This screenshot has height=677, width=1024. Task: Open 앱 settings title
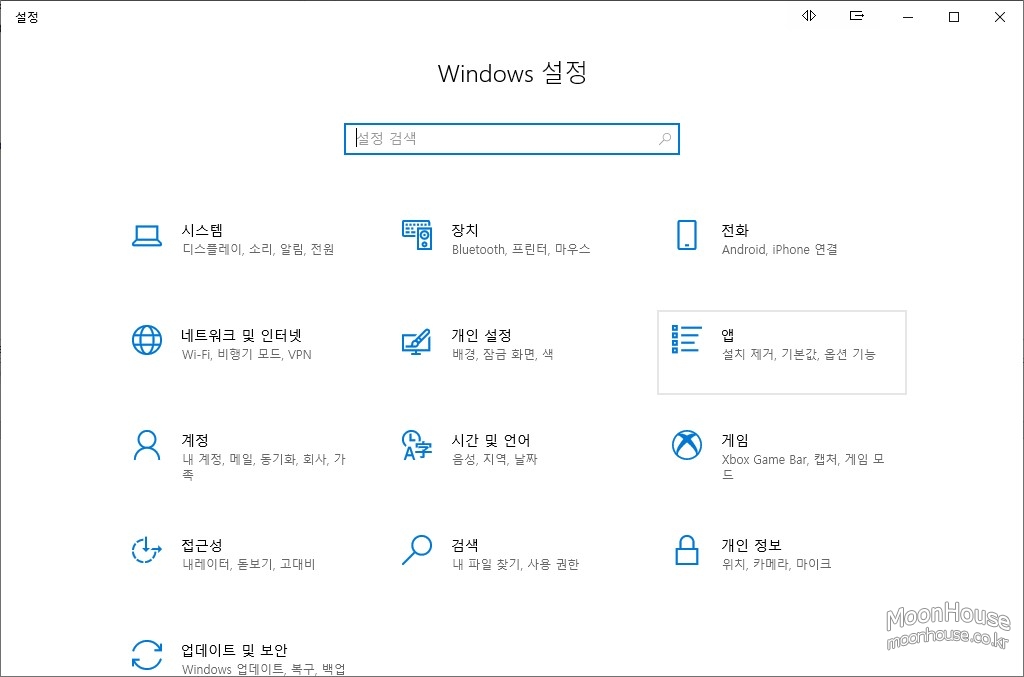point(728,335)
